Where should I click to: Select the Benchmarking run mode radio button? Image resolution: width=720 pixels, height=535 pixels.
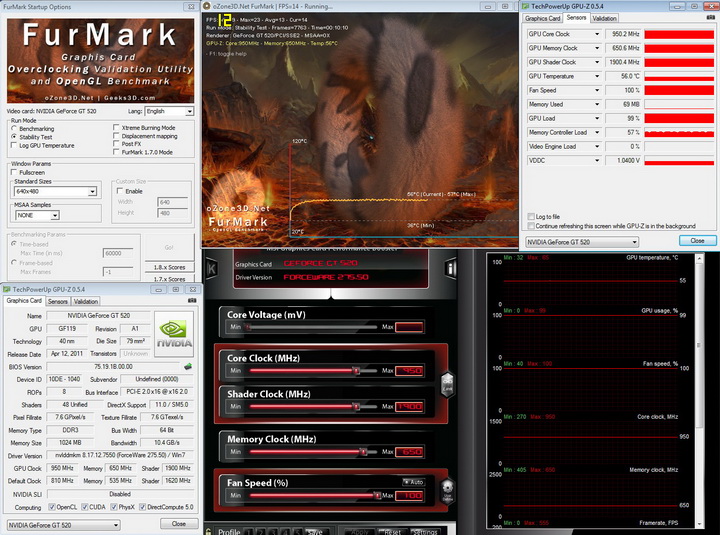pos(14,129)
